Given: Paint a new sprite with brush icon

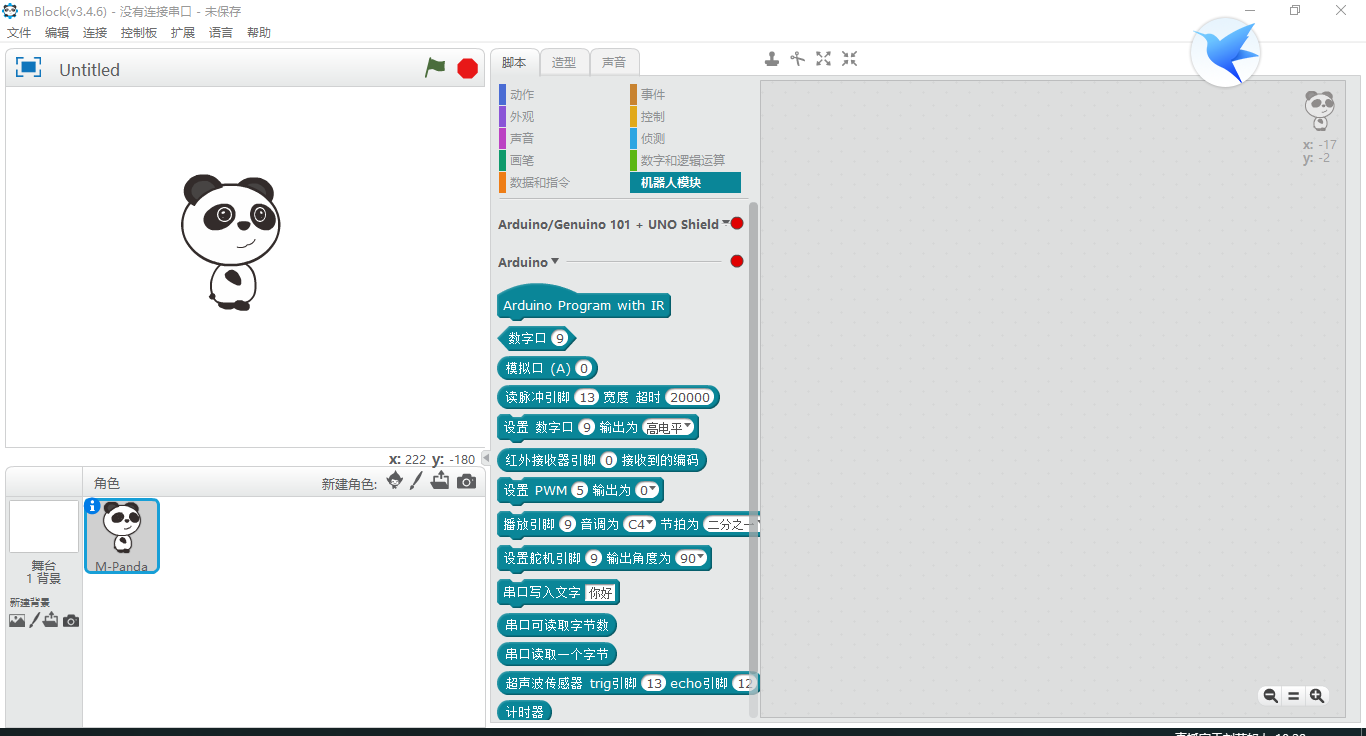Looking at the screenshot, I should coord(417,481).
